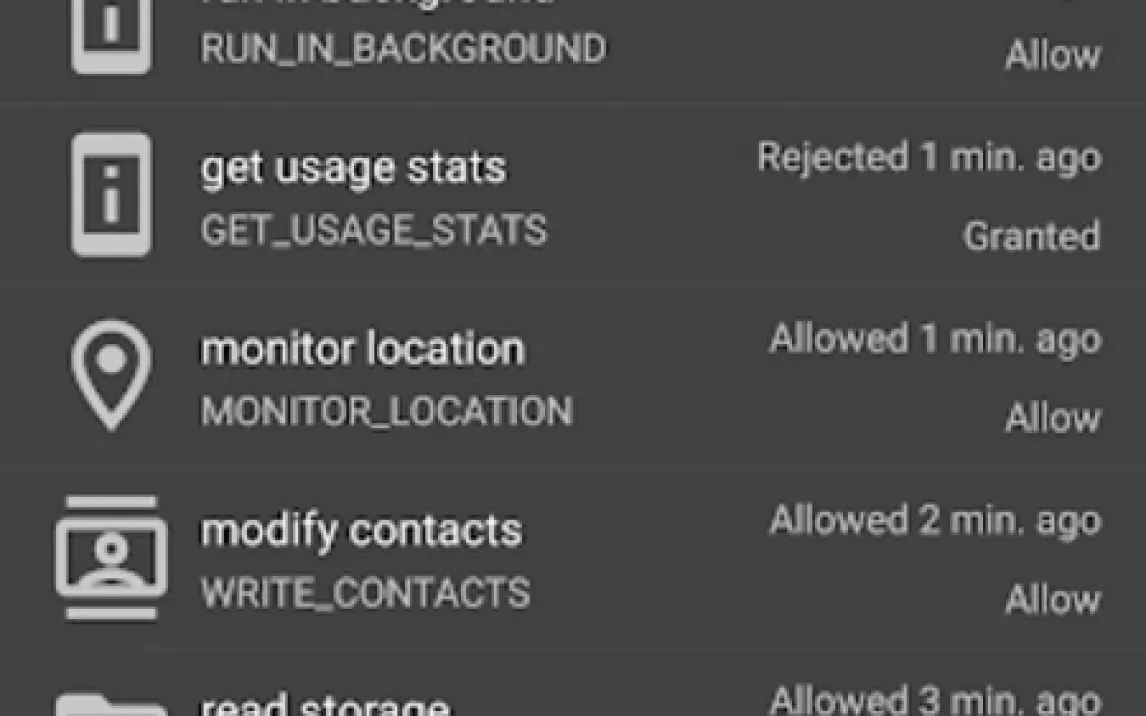Viewport: 1146px width, 716px height.
Task: Click the "Rejected 1 min. ago" timestamp
Action: pos(929,158)
